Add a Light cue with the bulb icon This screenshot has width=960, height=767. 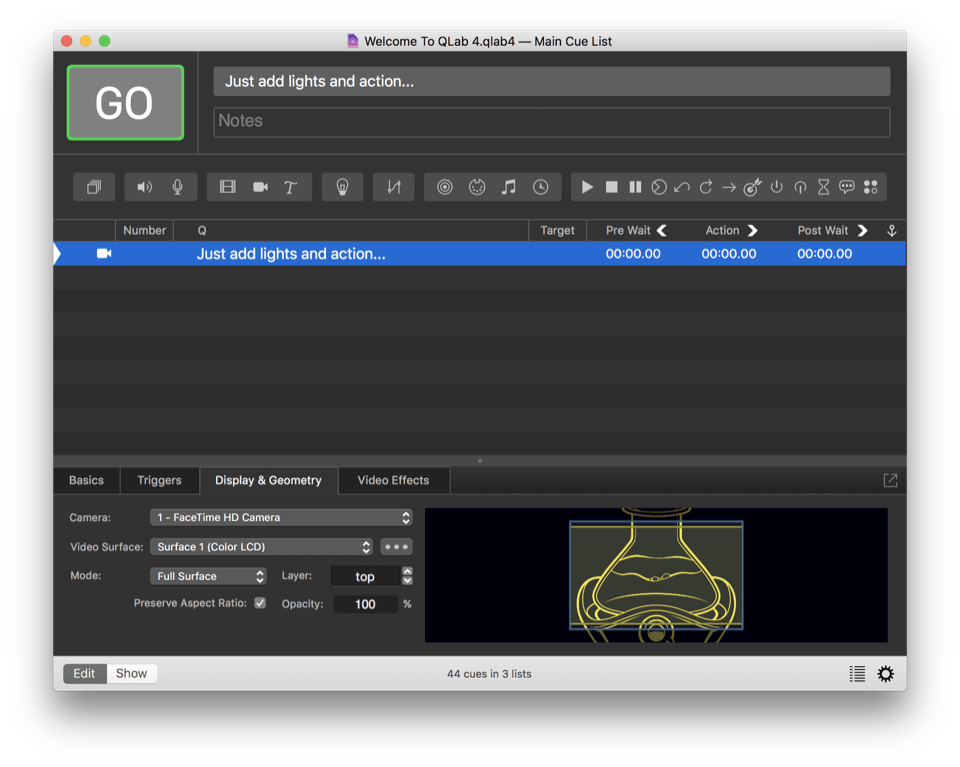click(342, 187)
